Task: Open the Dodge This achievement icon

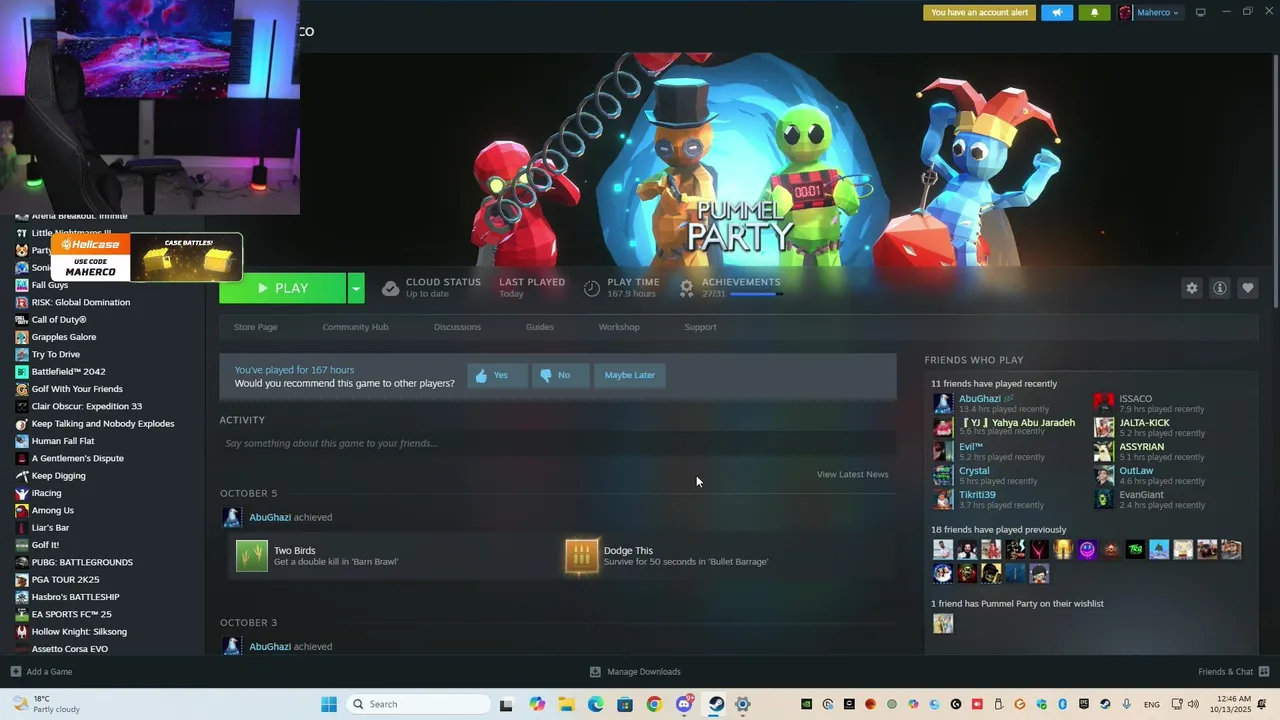Action: click(582, 556)
